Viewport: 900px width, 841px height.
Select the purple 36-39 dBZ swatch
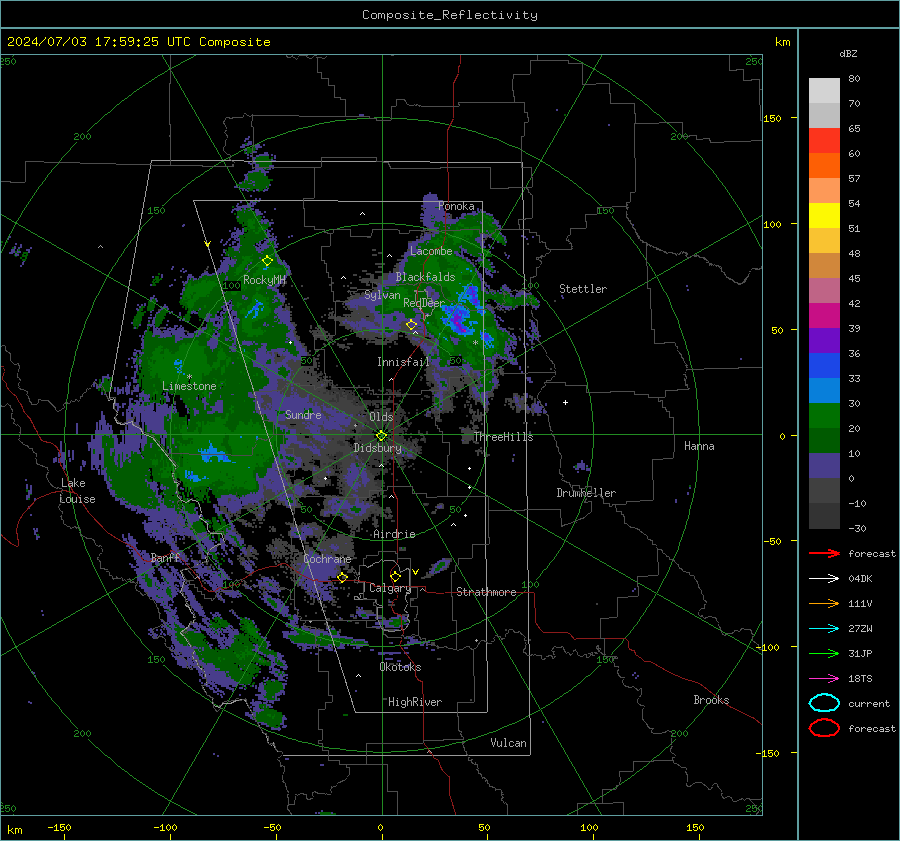[824, 341]
